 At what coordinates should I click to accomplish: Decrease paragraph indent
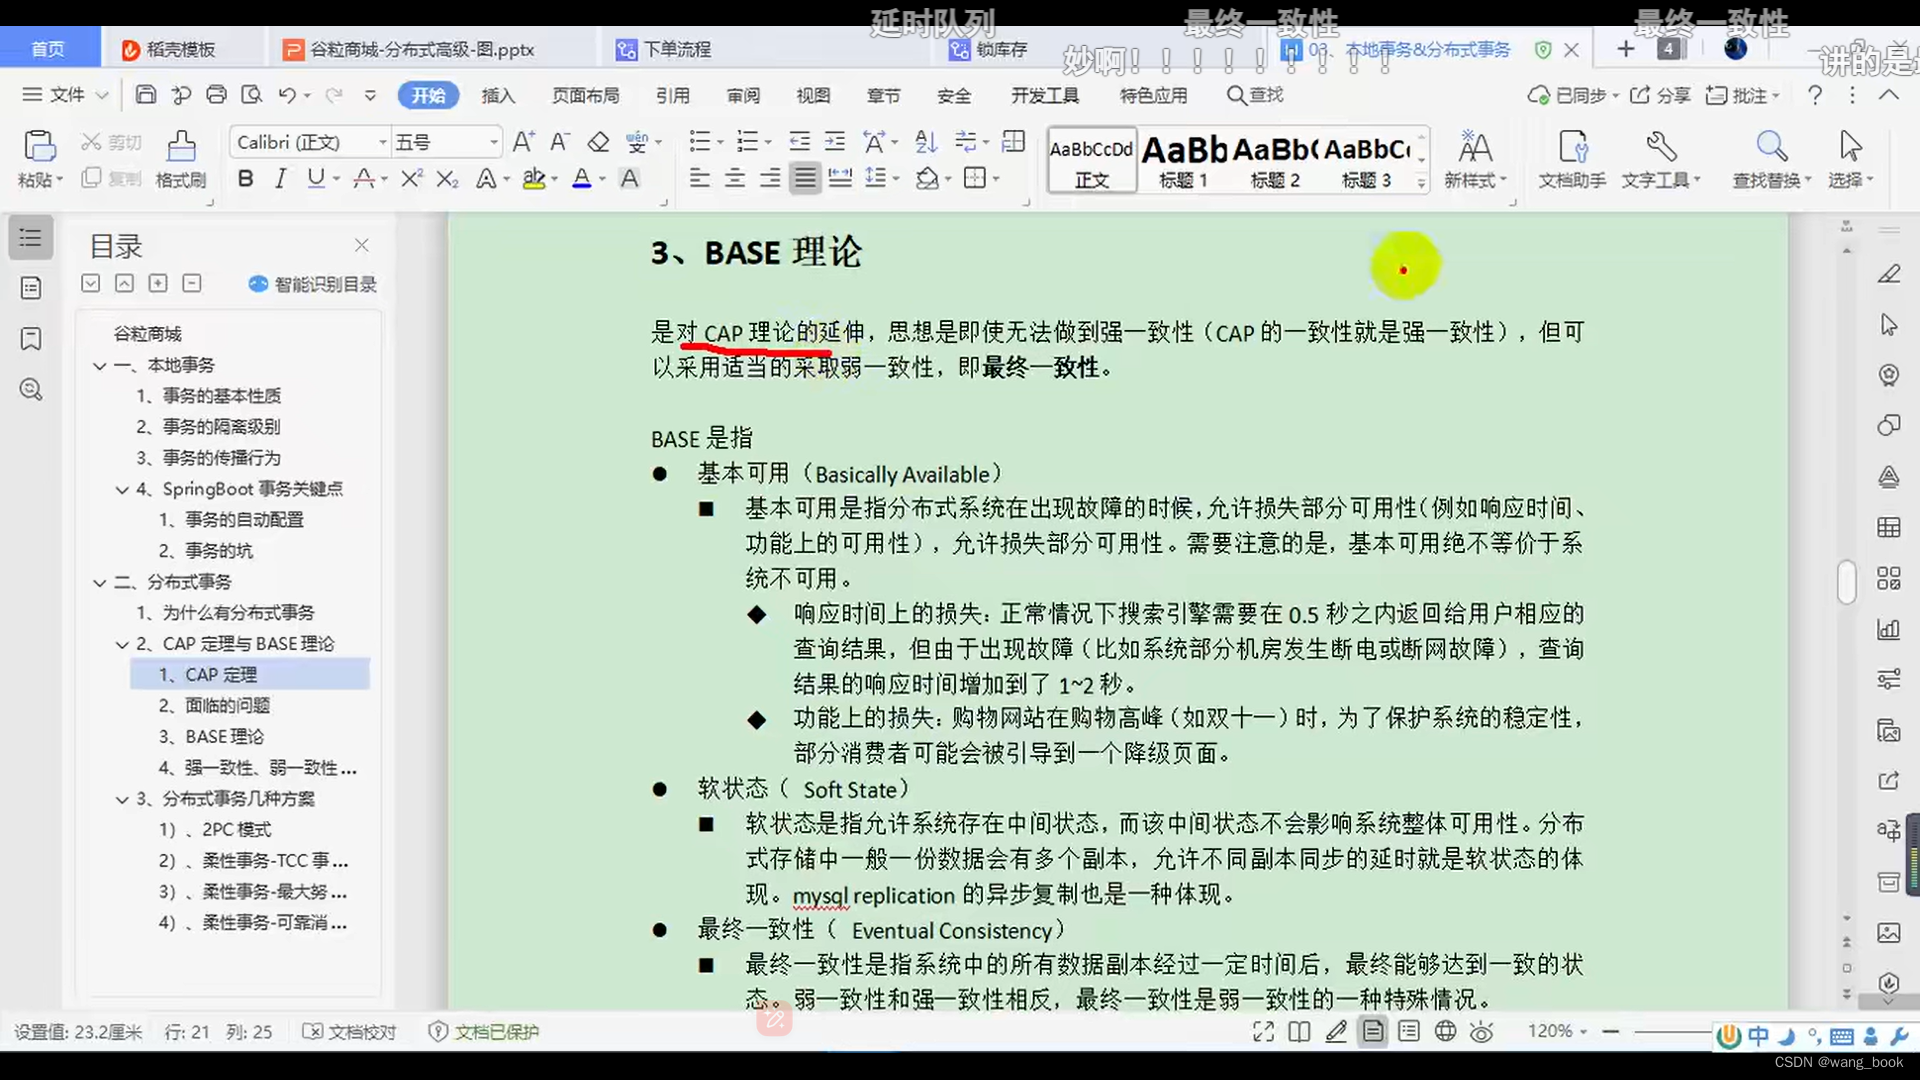point(799,142)
